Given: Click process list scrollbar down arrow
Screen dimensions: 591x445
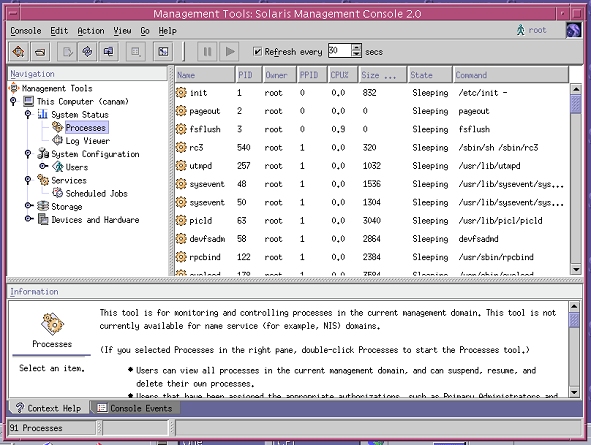Looking at the screenshot, I should click(576, 269).
